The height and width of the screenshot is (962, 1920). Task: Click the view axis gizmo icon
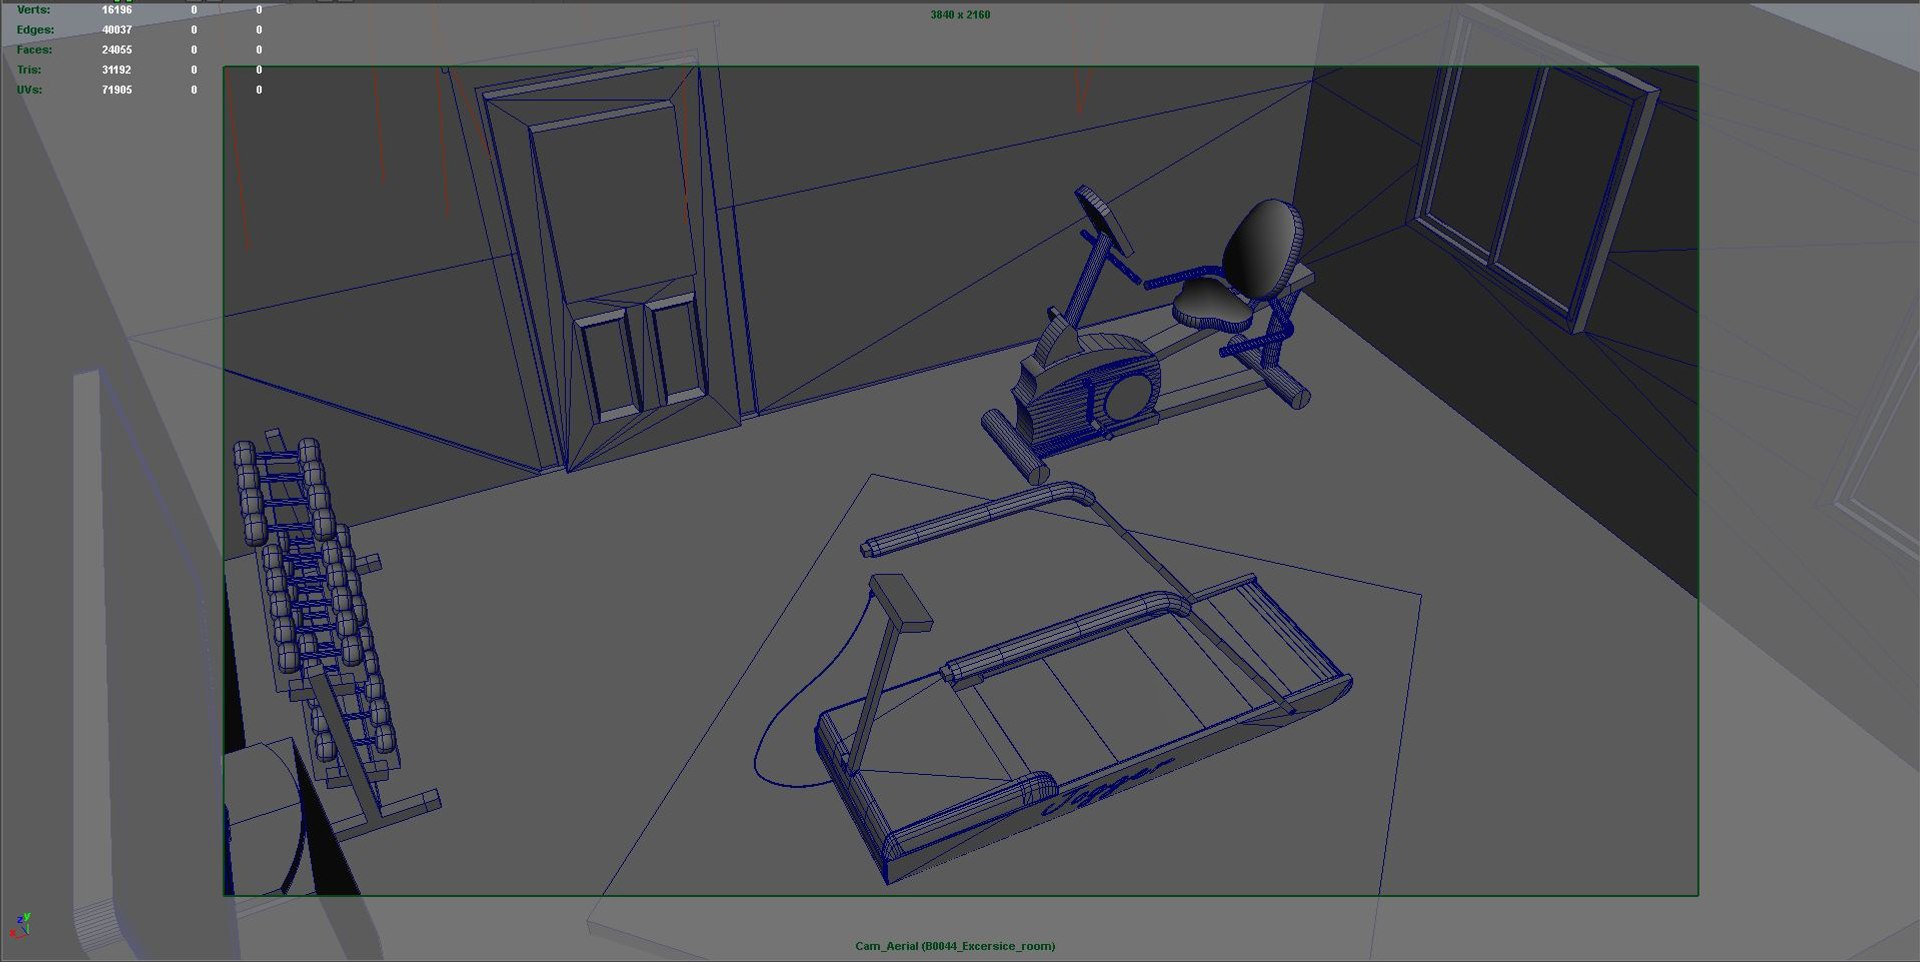[20, 925]
